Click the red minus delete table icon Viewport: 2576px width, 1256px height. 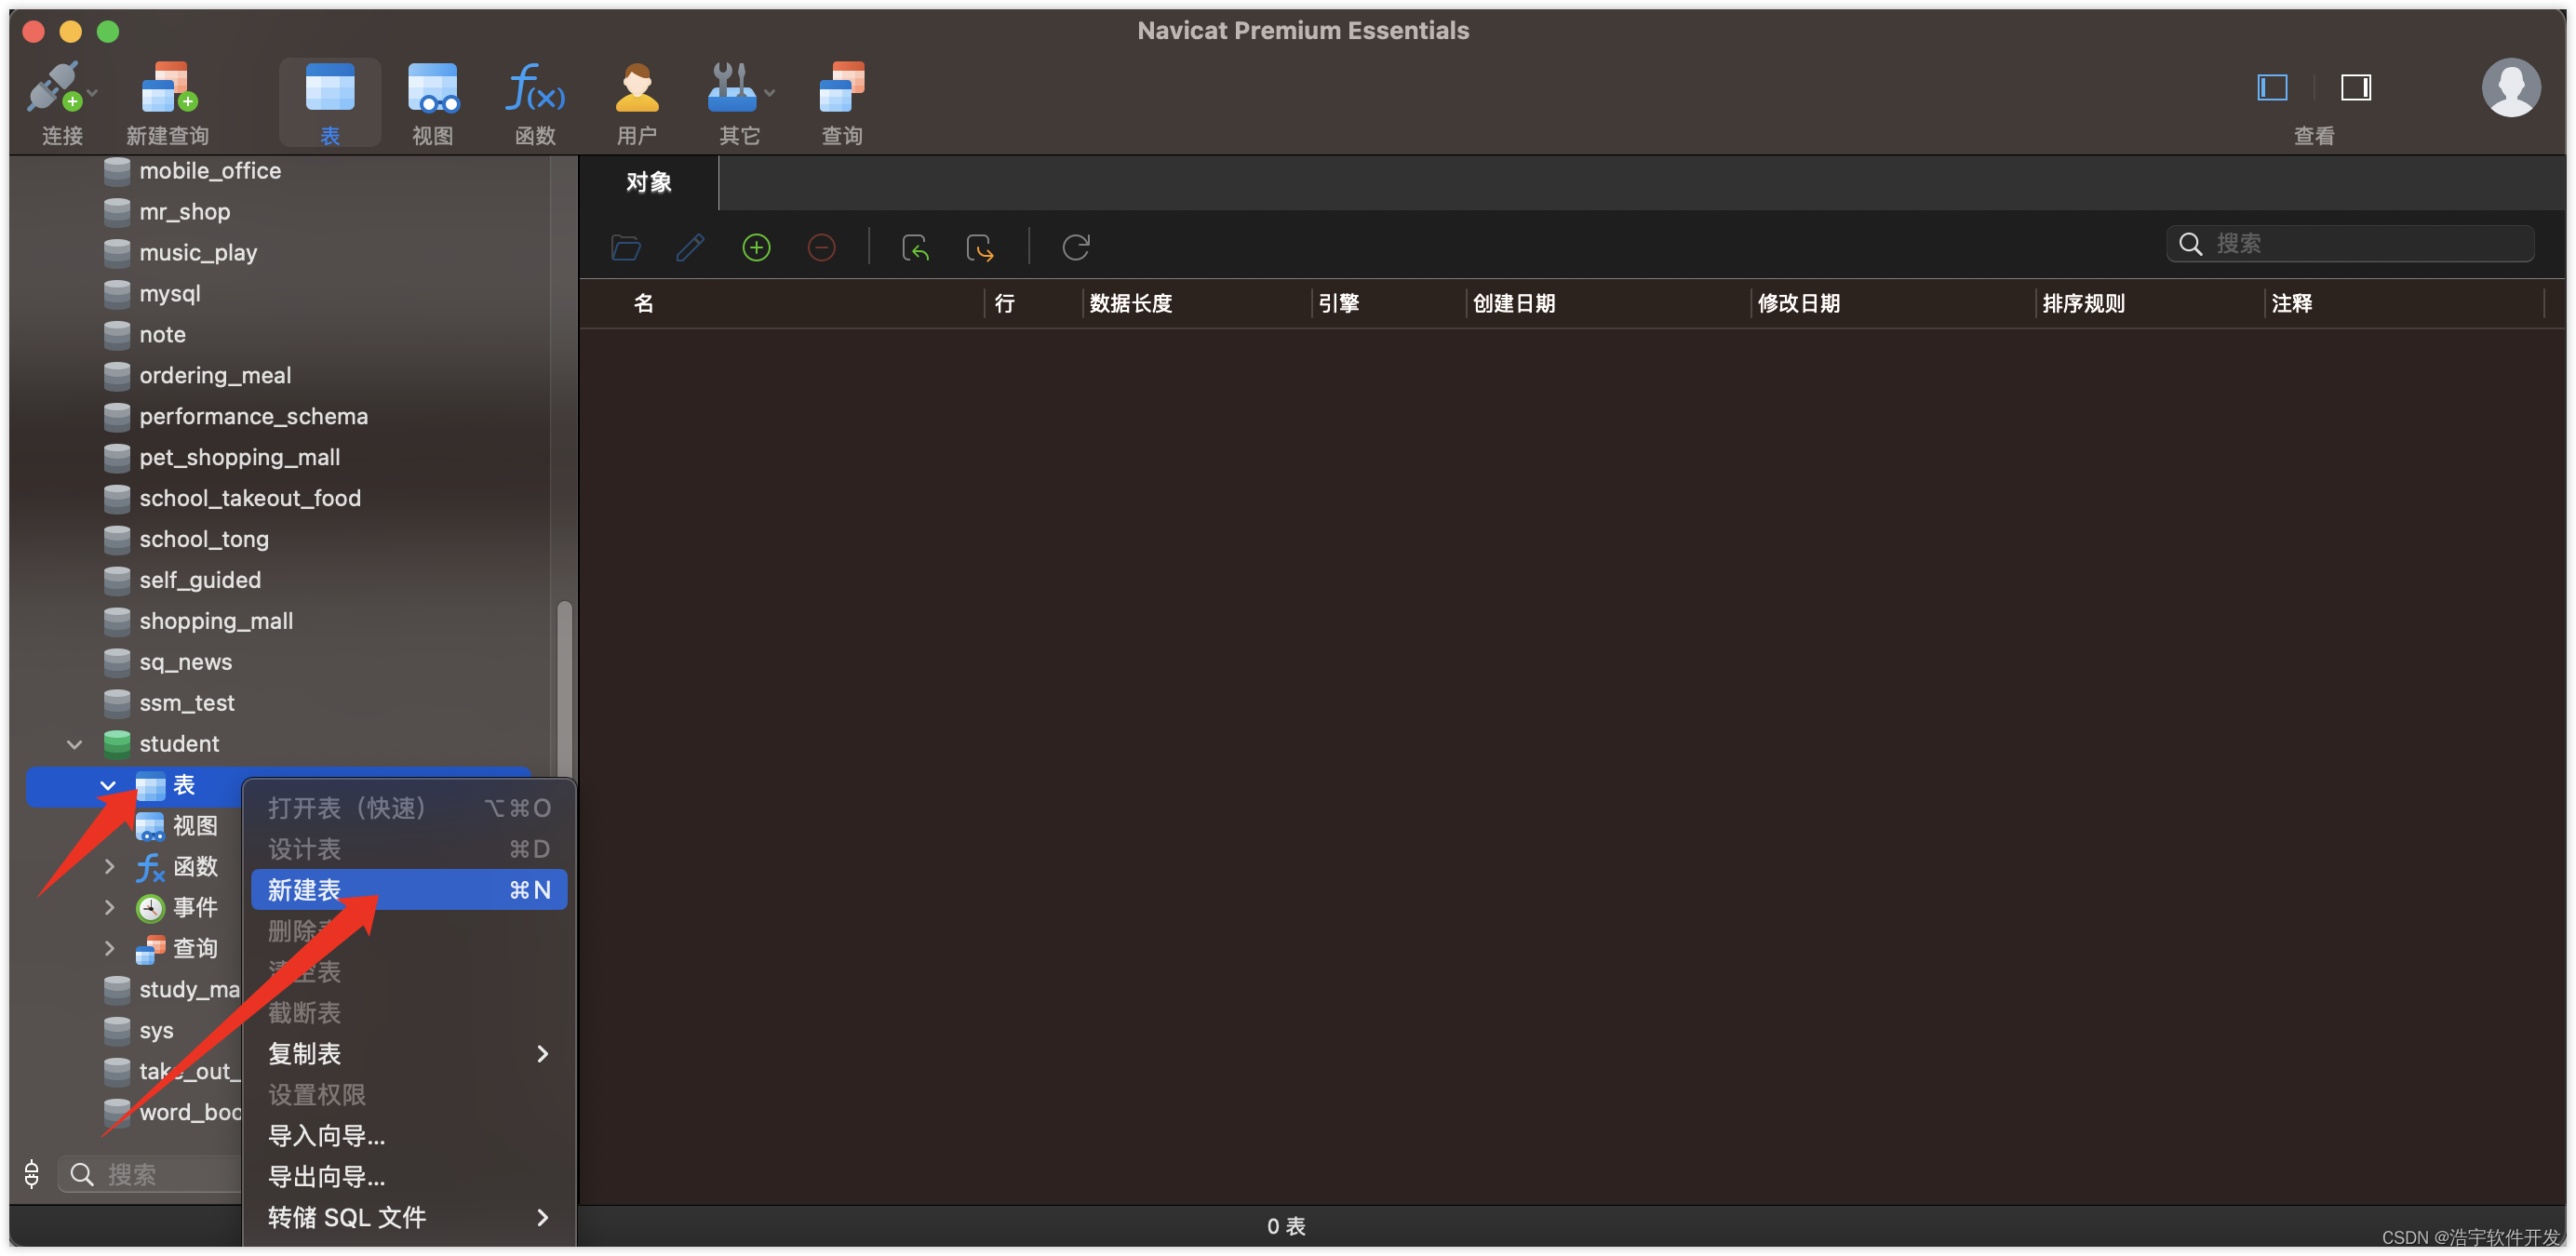pyautogui.click(x=821, y=247)
